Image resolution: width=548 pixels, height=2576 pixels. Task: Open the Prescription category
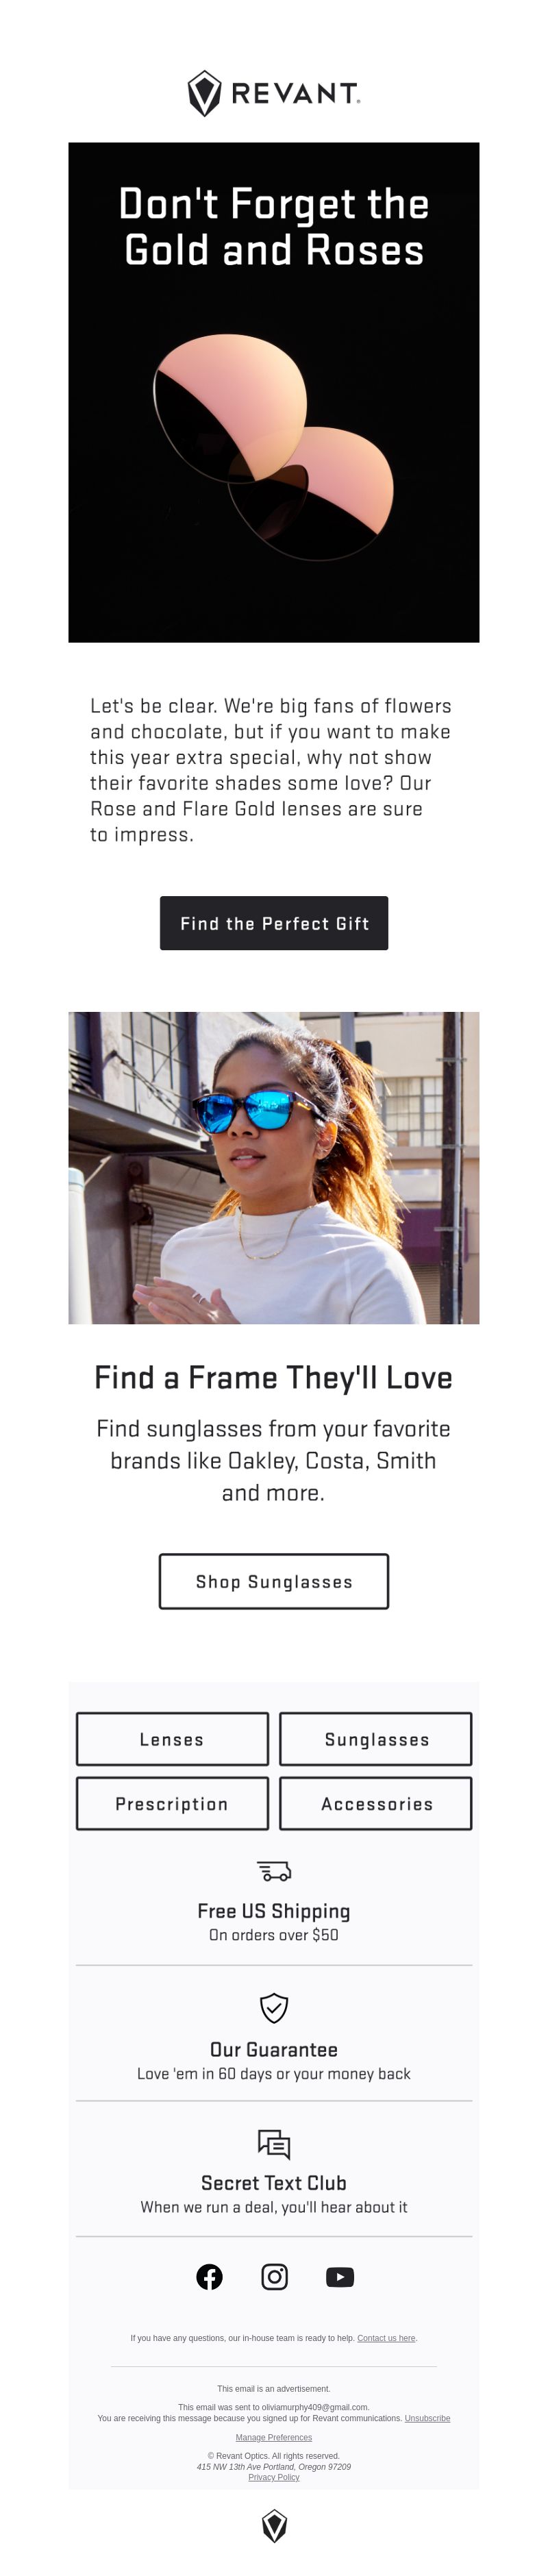point(172,1803)
